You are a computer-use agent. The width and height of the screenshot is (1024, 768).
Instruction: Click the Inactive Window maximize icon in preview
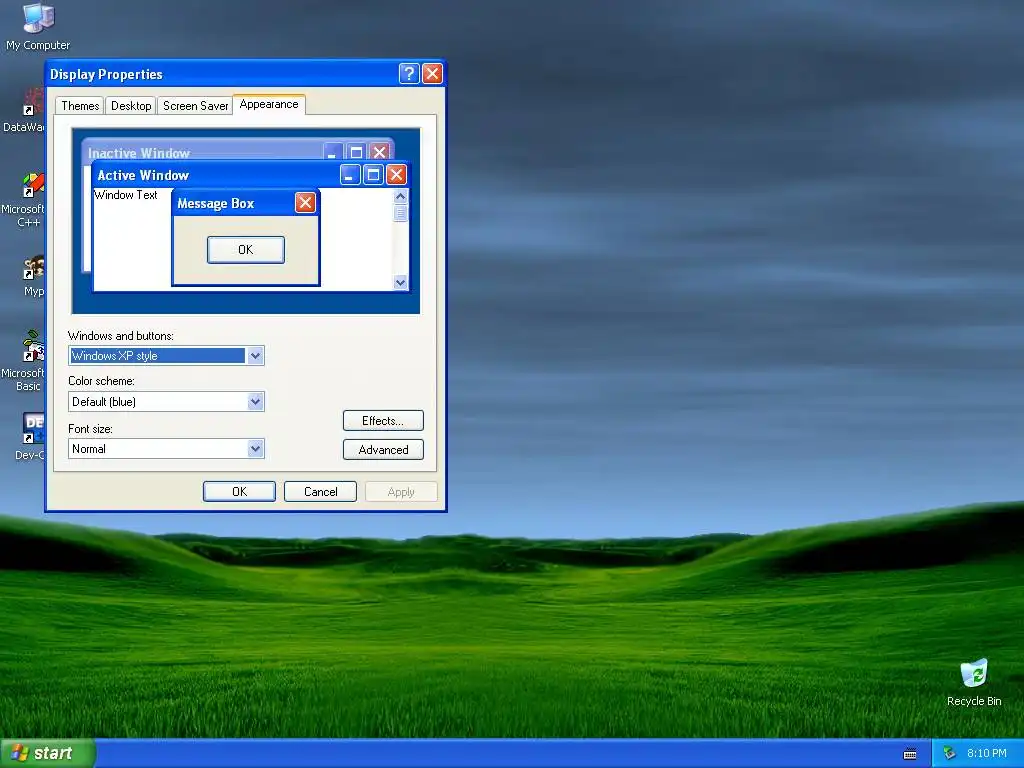click(357, 152)
